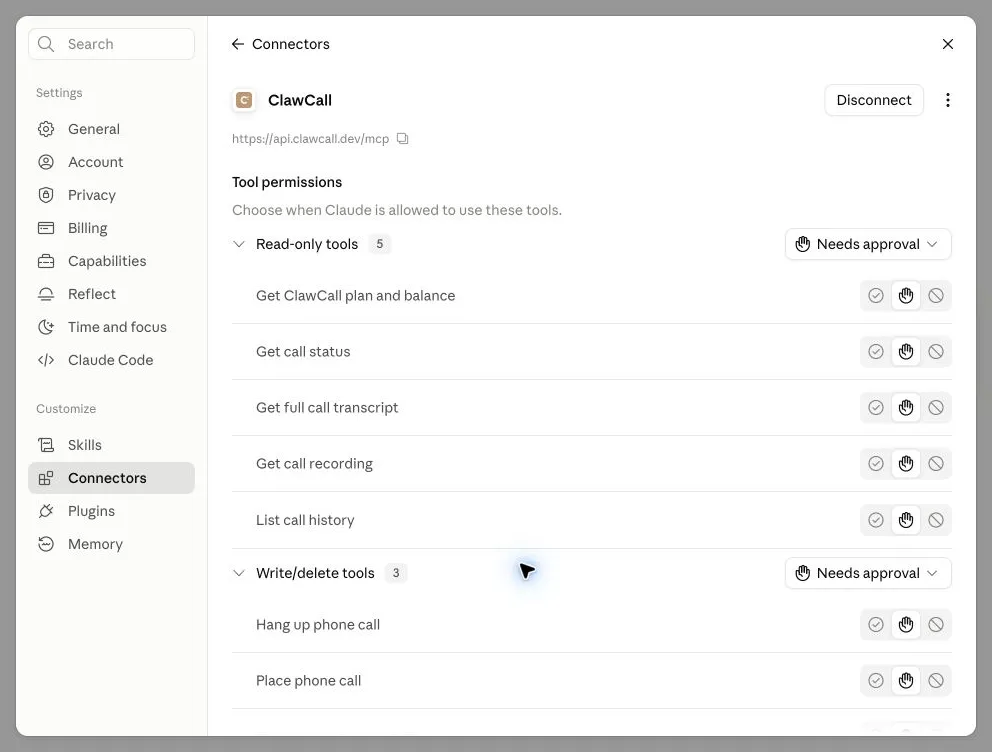Open General settings

111,129
